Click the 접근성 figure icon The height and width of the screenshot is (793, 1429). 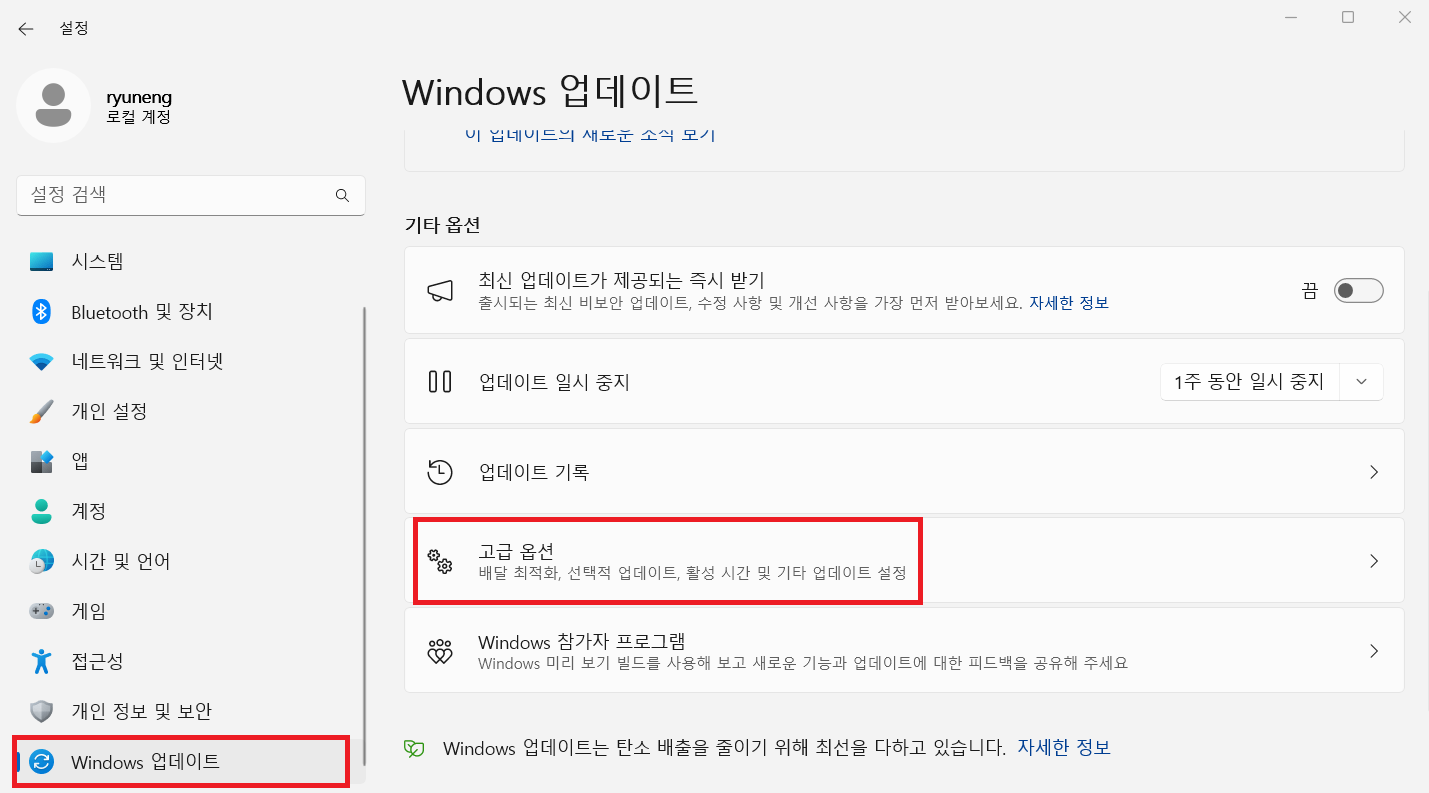(41, 661)
